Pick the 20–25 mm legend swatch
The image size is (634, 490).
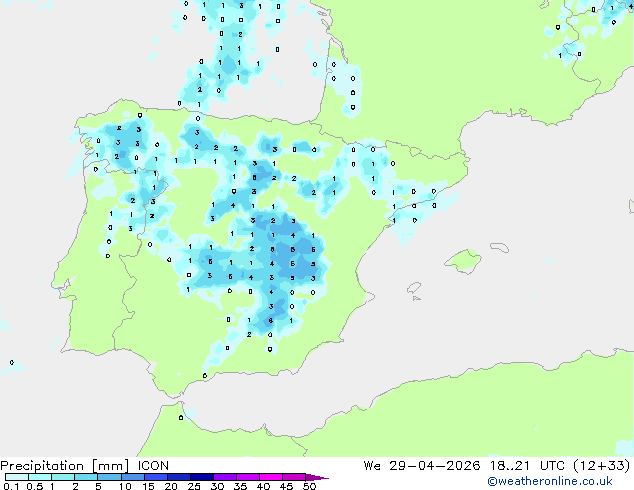[179, 477]
